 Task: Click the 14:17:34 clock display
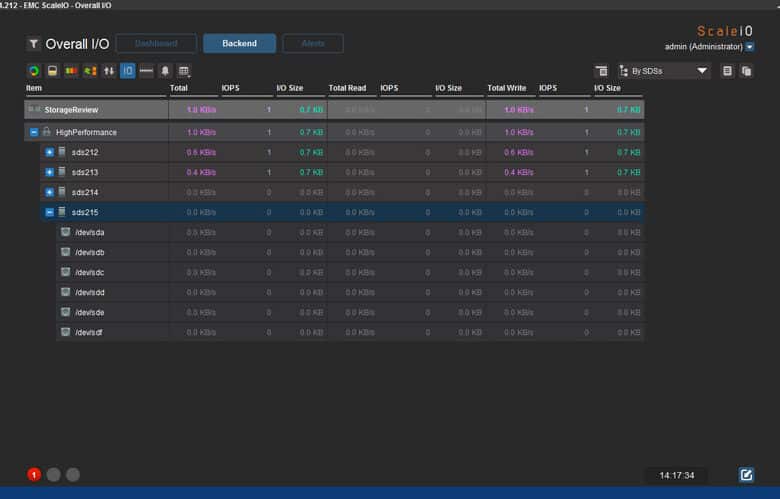coord(677,475)
